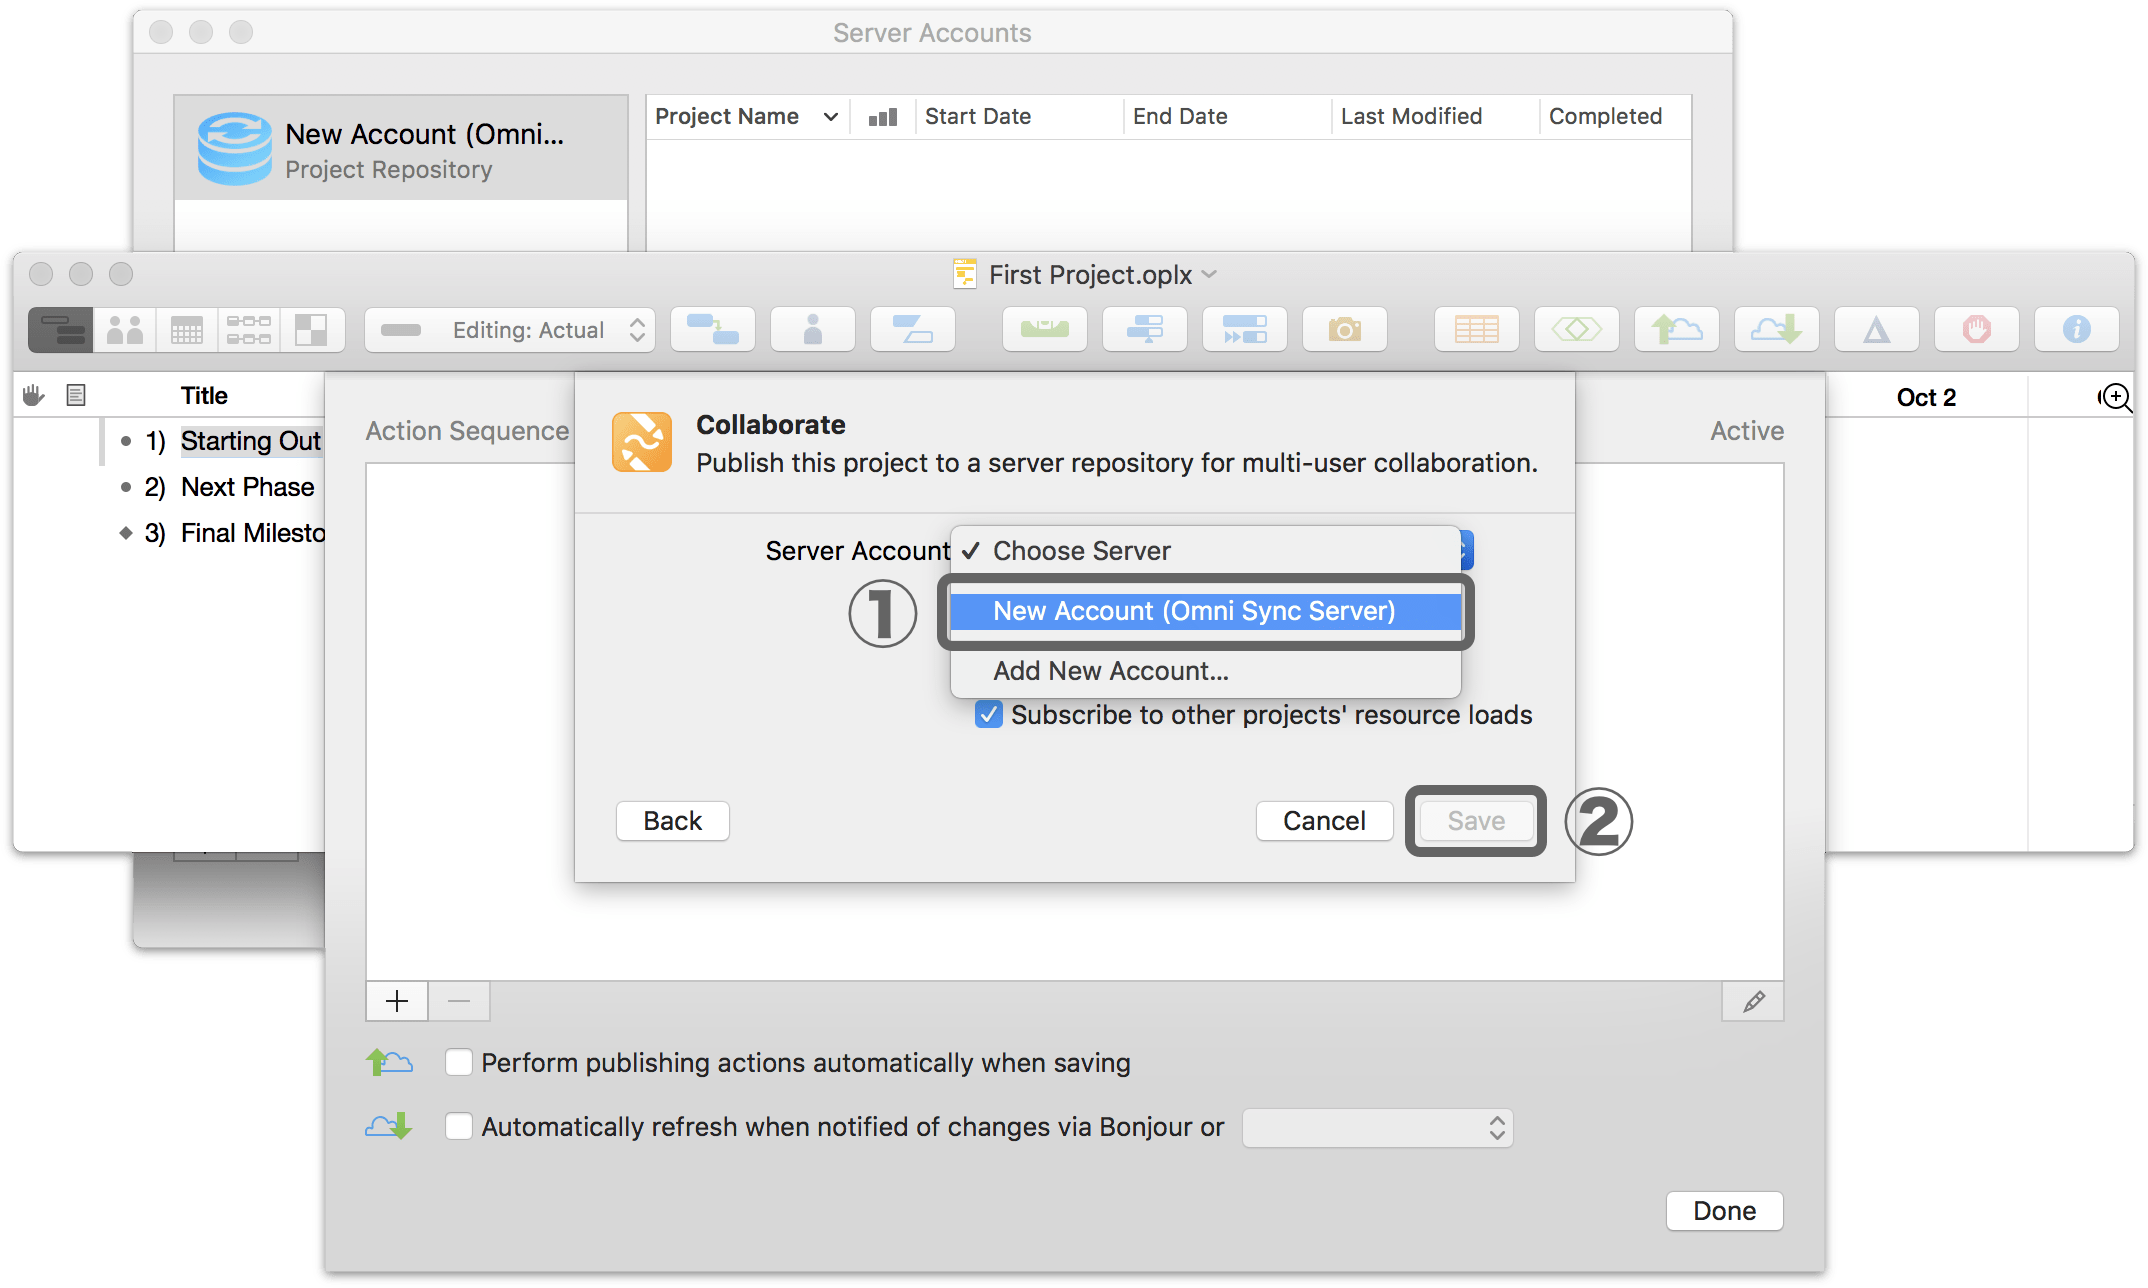This screenshot has width=2148, height=1288.
Task: Click the zoom magnifier in Gantt header
Action: point(2115,397)
